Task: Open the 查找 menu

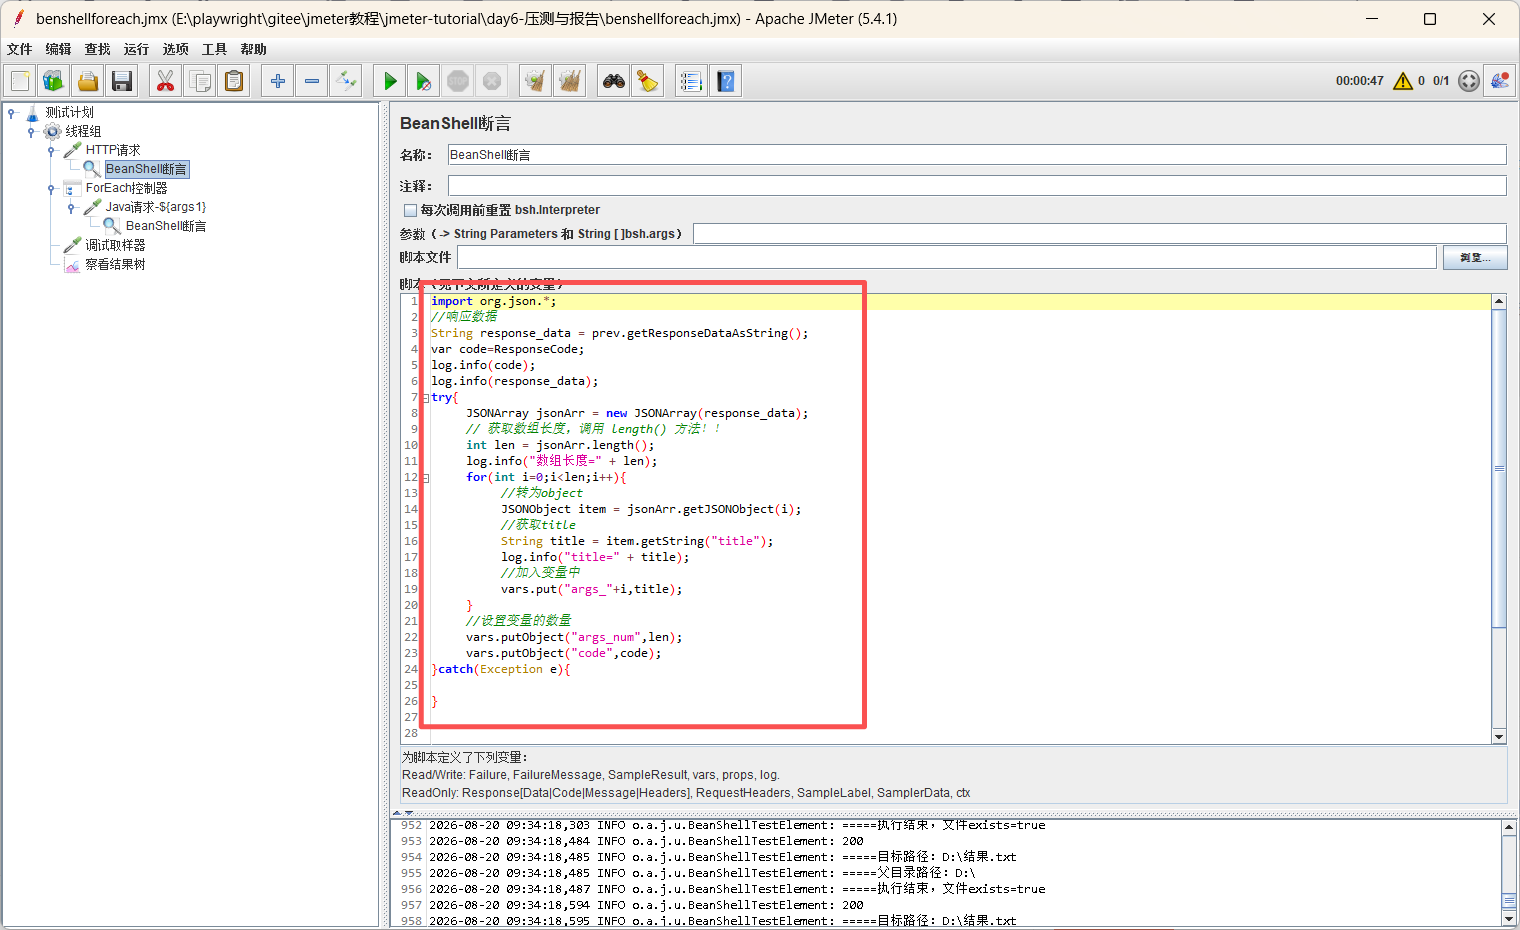Action: [x=97, y=49]
